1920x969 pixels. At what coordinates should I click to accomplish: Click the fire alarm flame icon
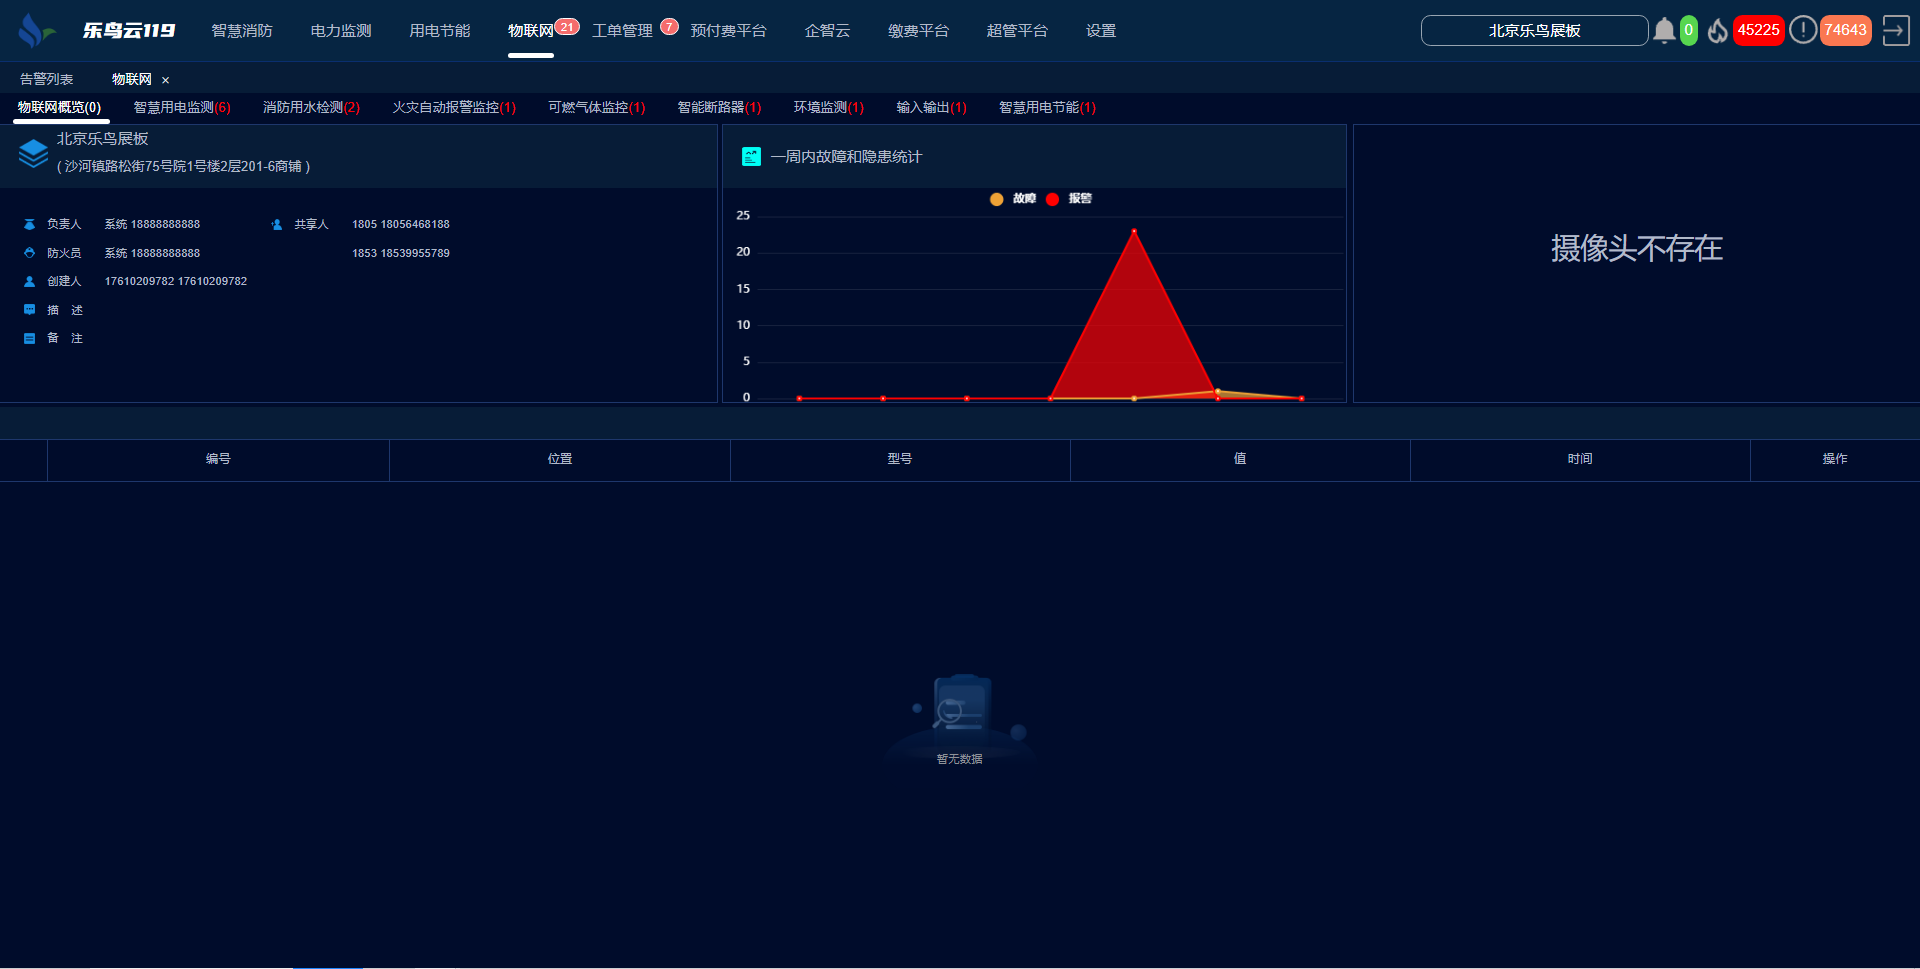(1717, 31)
